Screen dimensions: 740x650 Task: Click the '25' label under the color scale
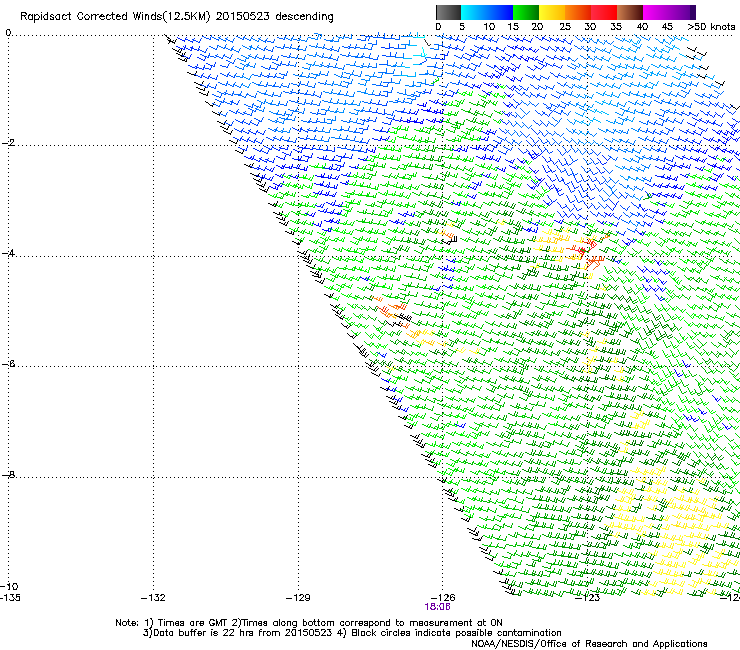coord(565,27)
